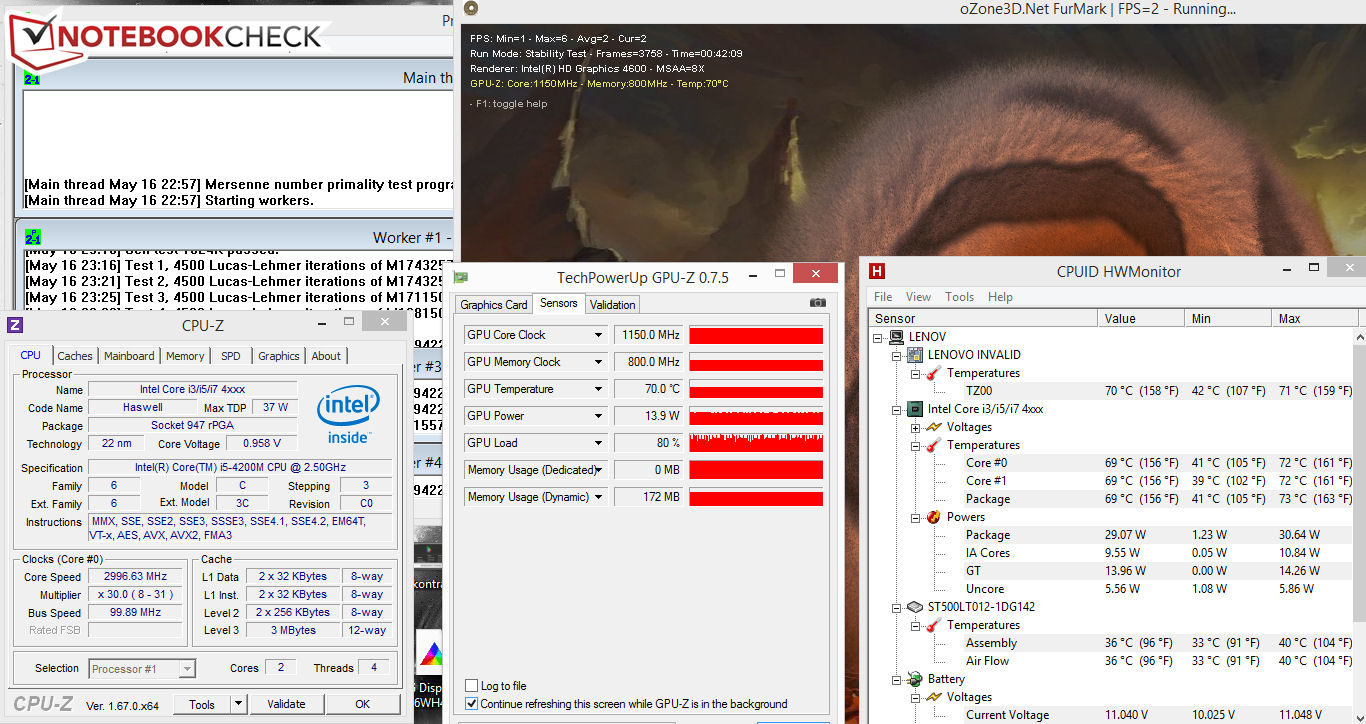Open the Memory Usage (Dedicated) dropdown
The height and width of the screenshot is (724, 1366).
point(599,470)
